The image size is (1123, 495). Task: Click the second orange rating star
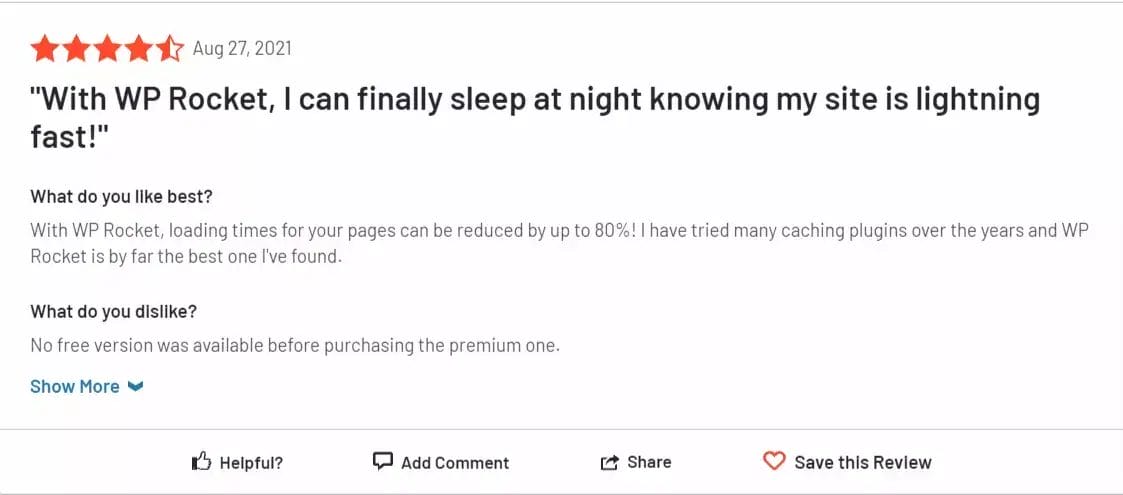76,48
